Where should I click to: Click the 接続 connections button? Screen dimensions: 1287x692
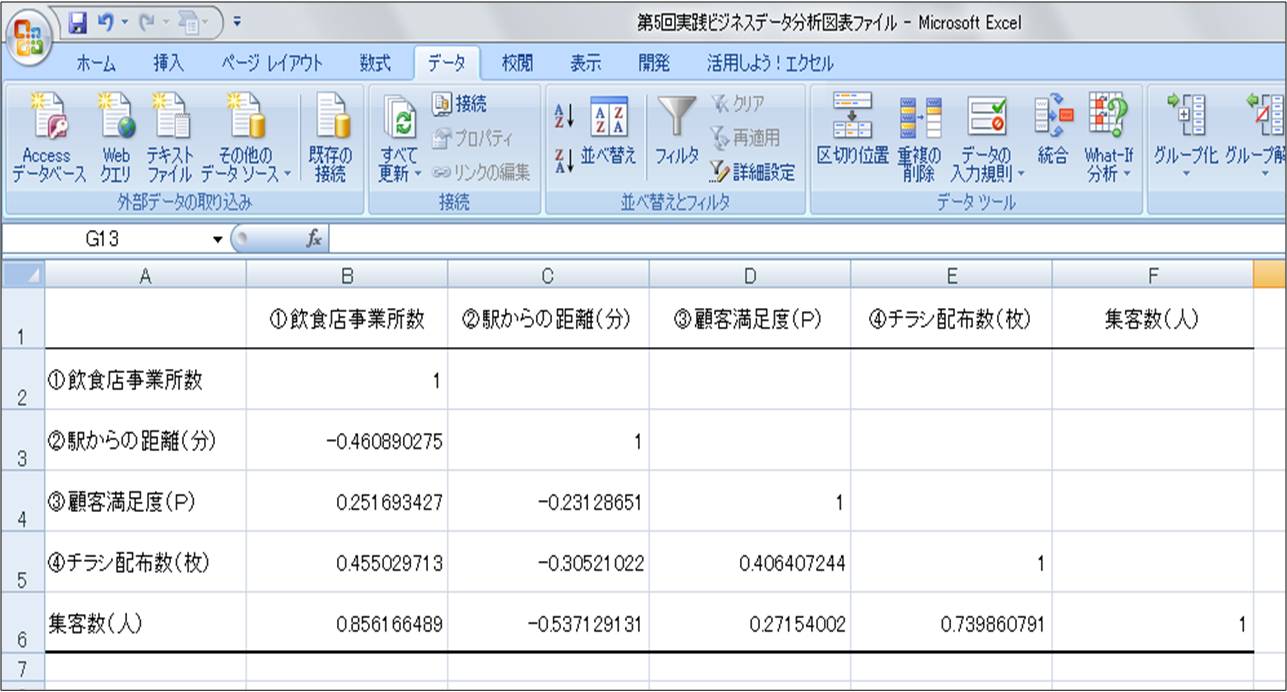click(x=460, y=104)
